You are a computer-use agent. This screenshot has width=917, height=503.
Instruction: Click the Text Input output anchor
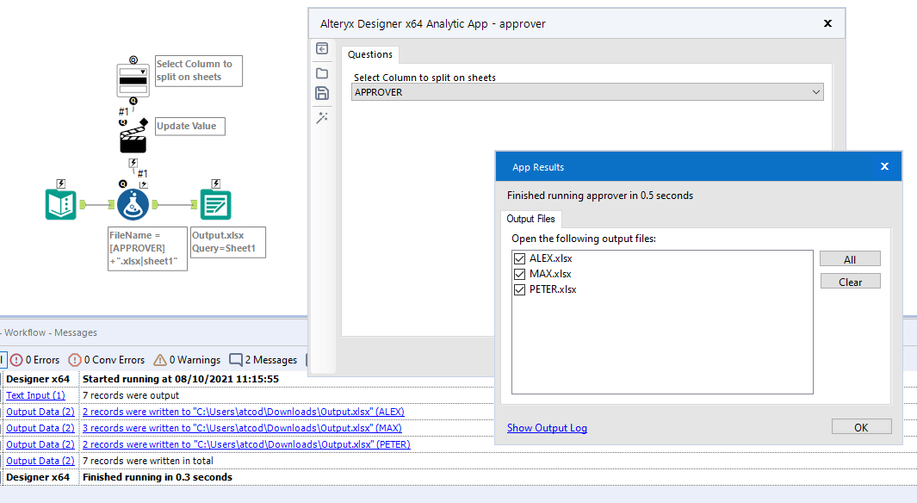(83, 205)
